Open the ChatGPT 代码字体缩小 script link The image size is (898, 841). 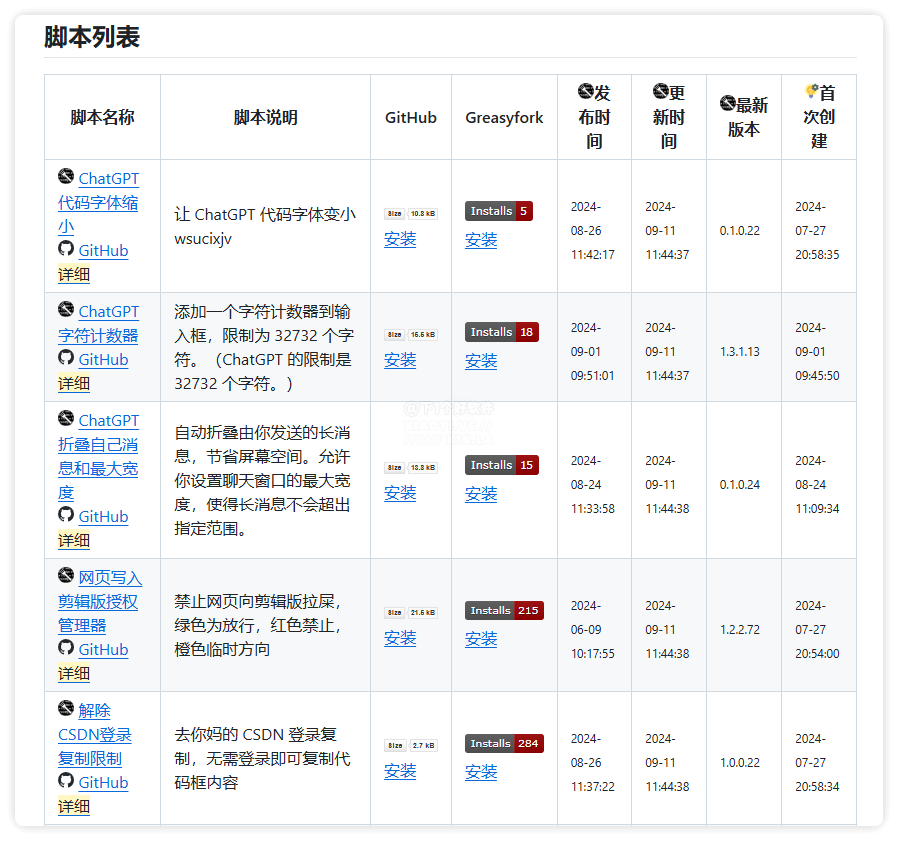98,202
